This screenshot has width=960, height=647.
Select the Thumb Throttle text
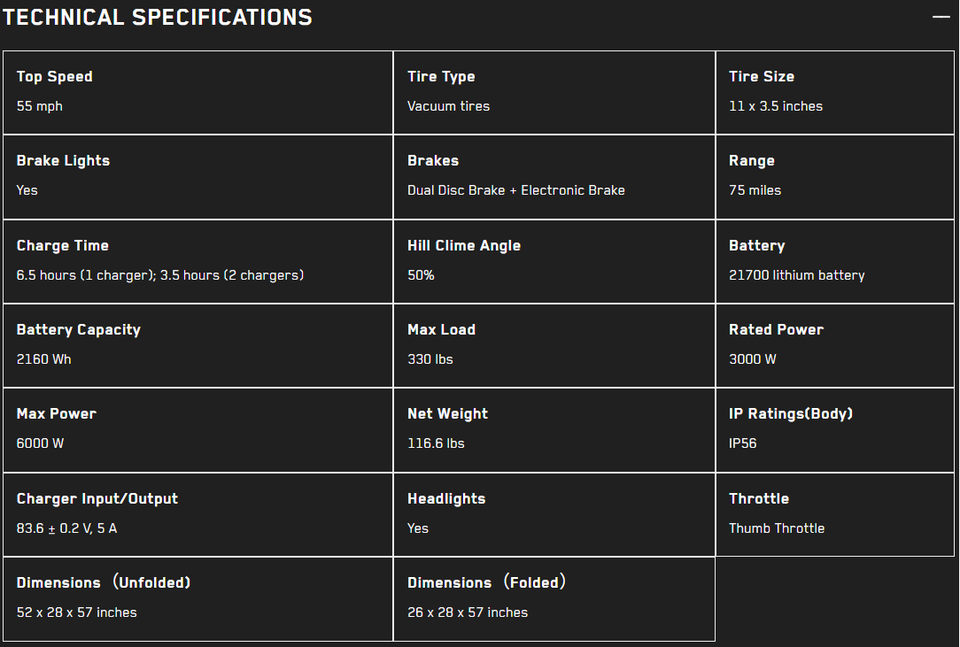(x=776, y=528)
